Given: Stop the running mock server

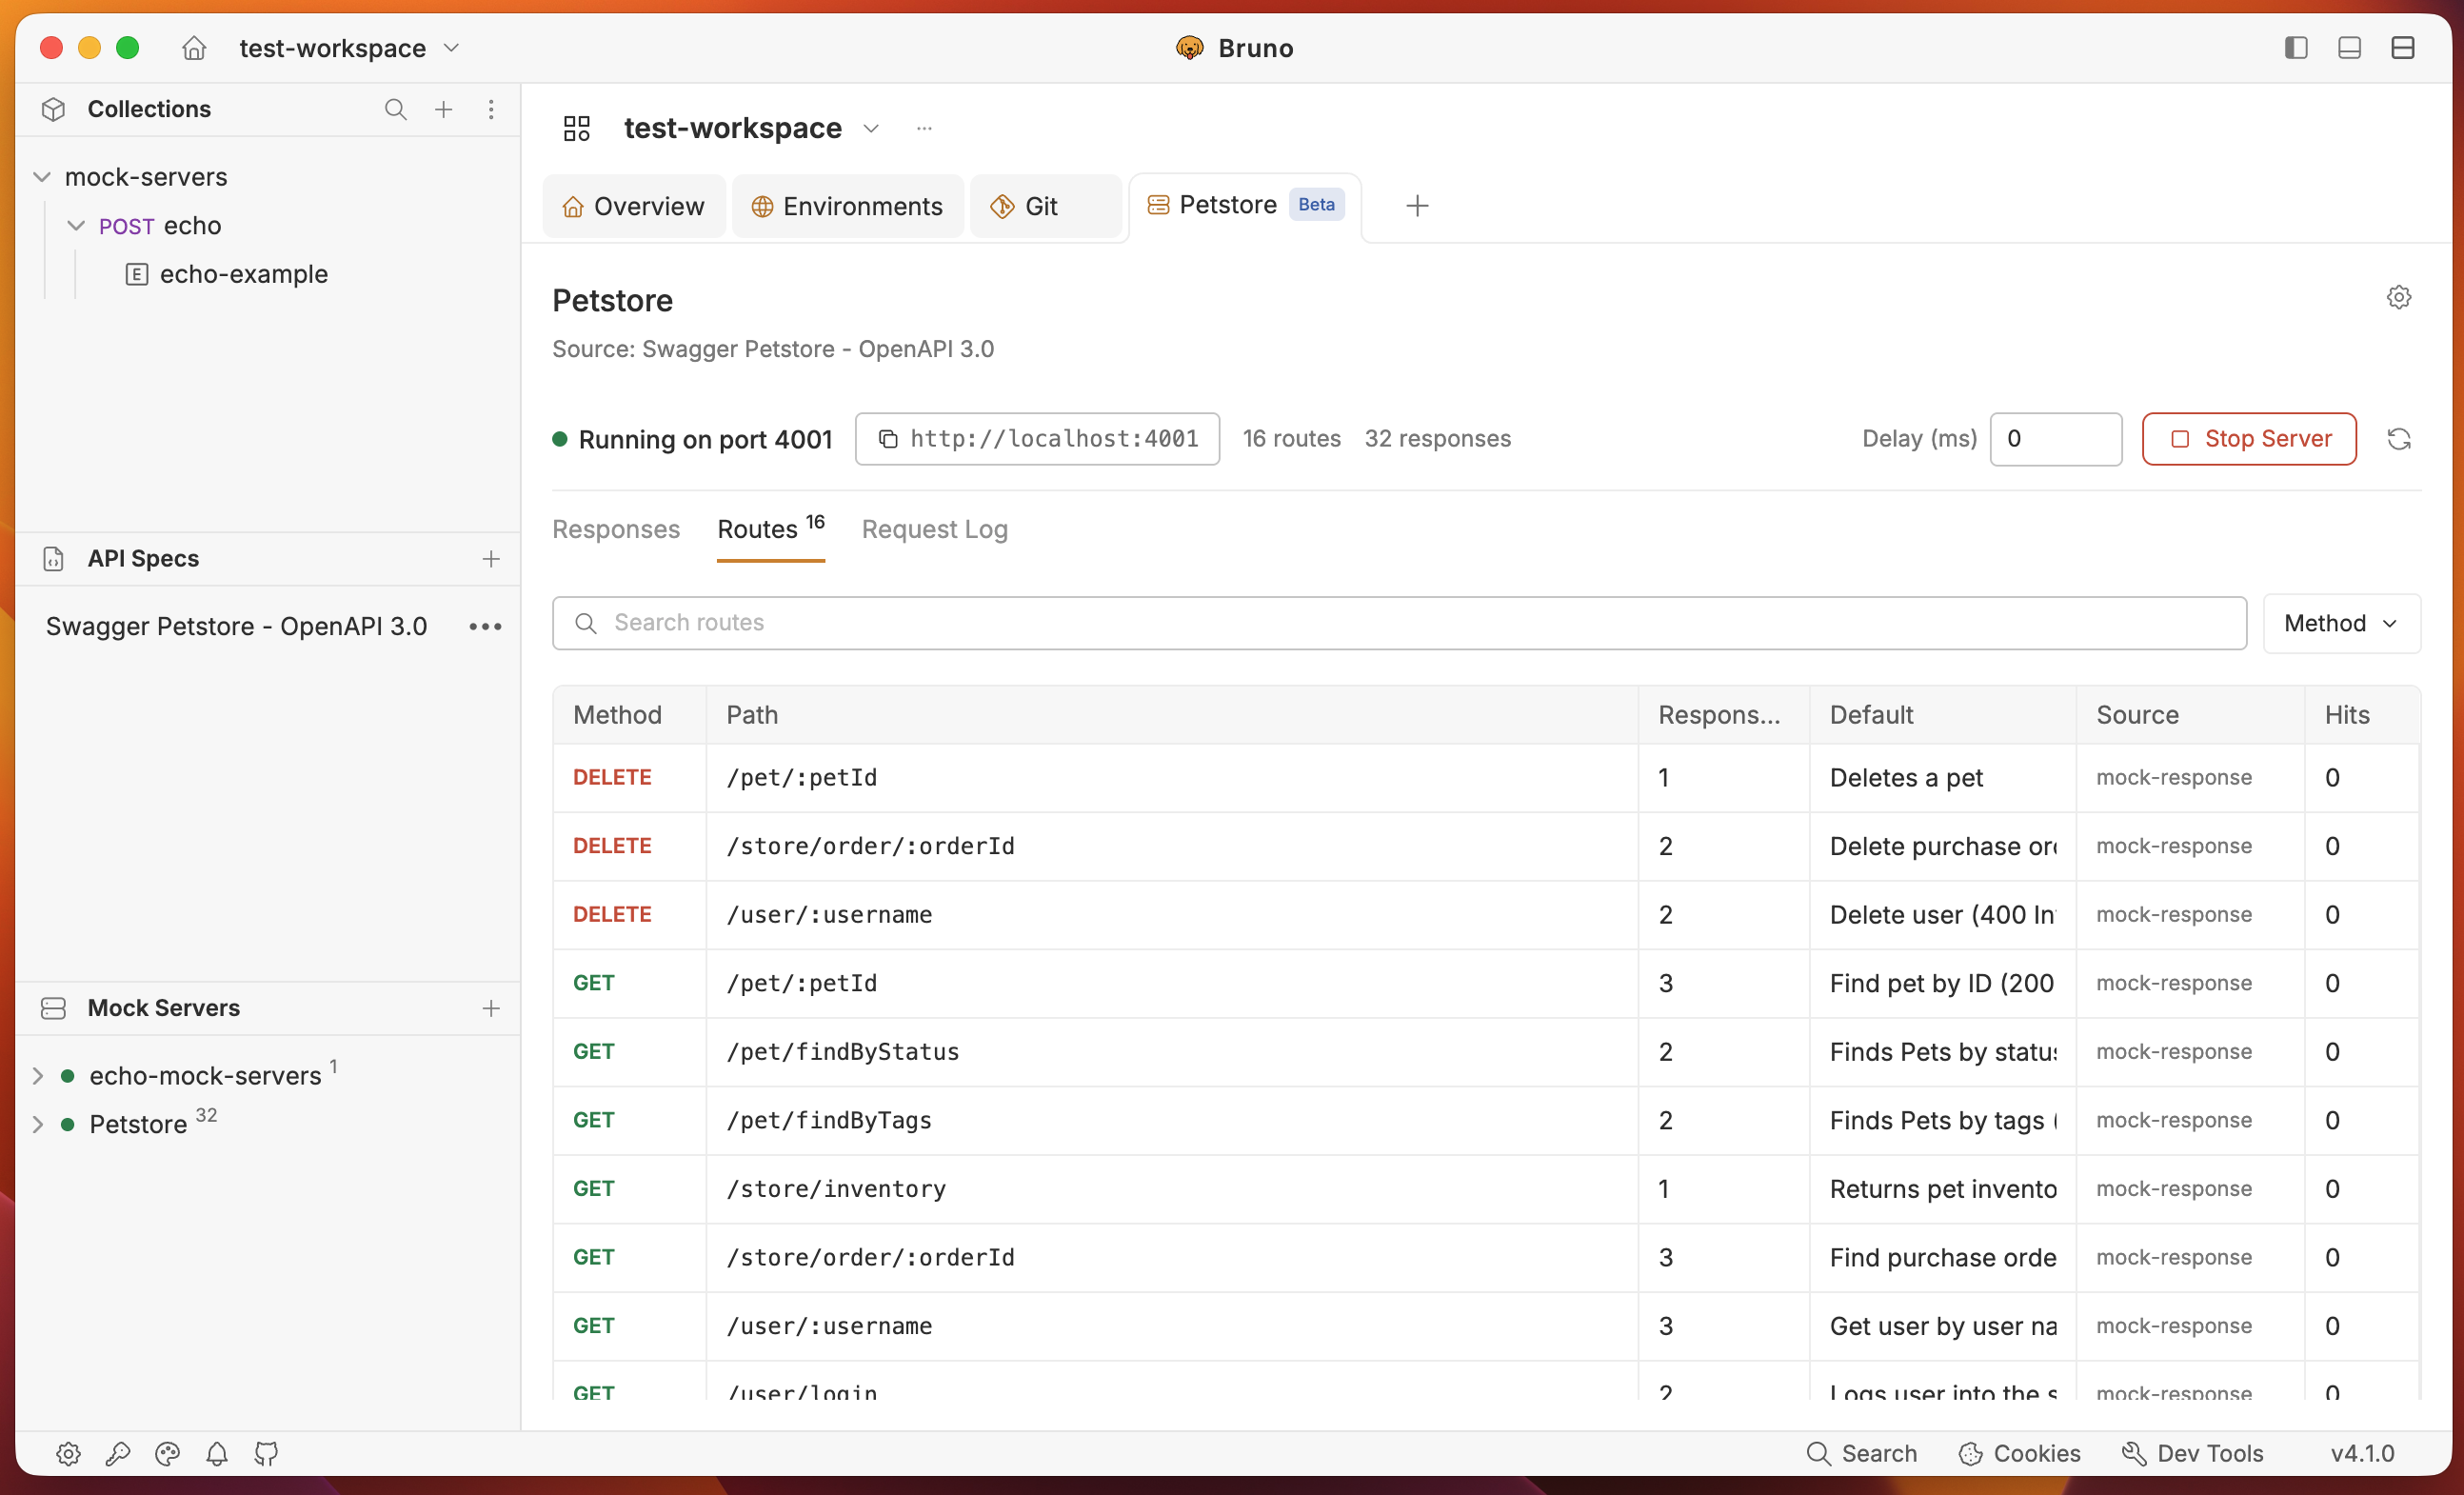Looking at the screenshot, I should [x=2249, y=439].
